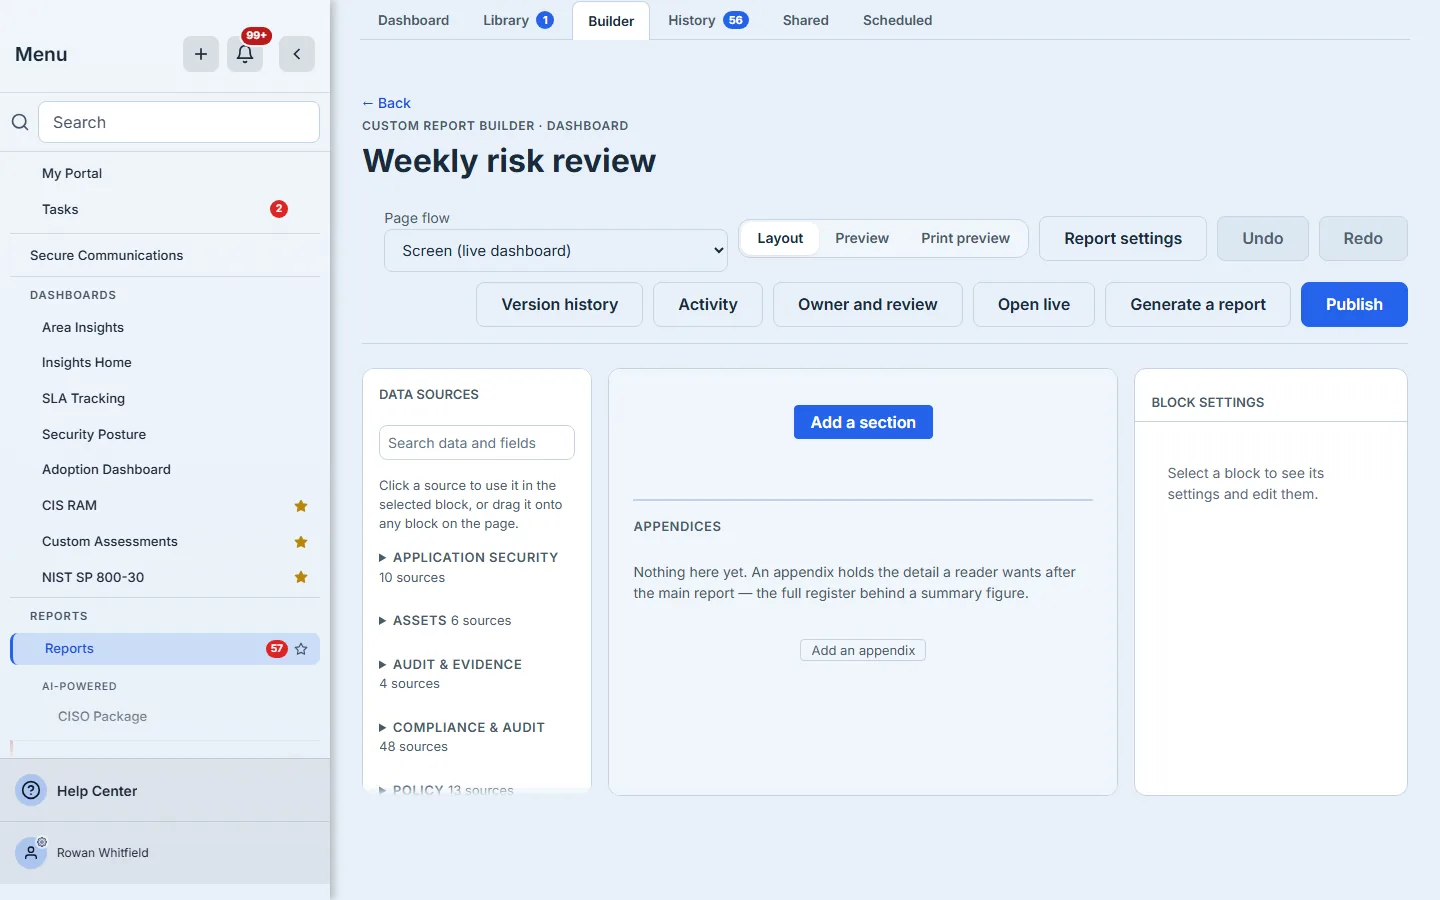Toggle favorite star on CIS RAM
This screenshot has height=900, width=1440.
click(x=301, y=506)
